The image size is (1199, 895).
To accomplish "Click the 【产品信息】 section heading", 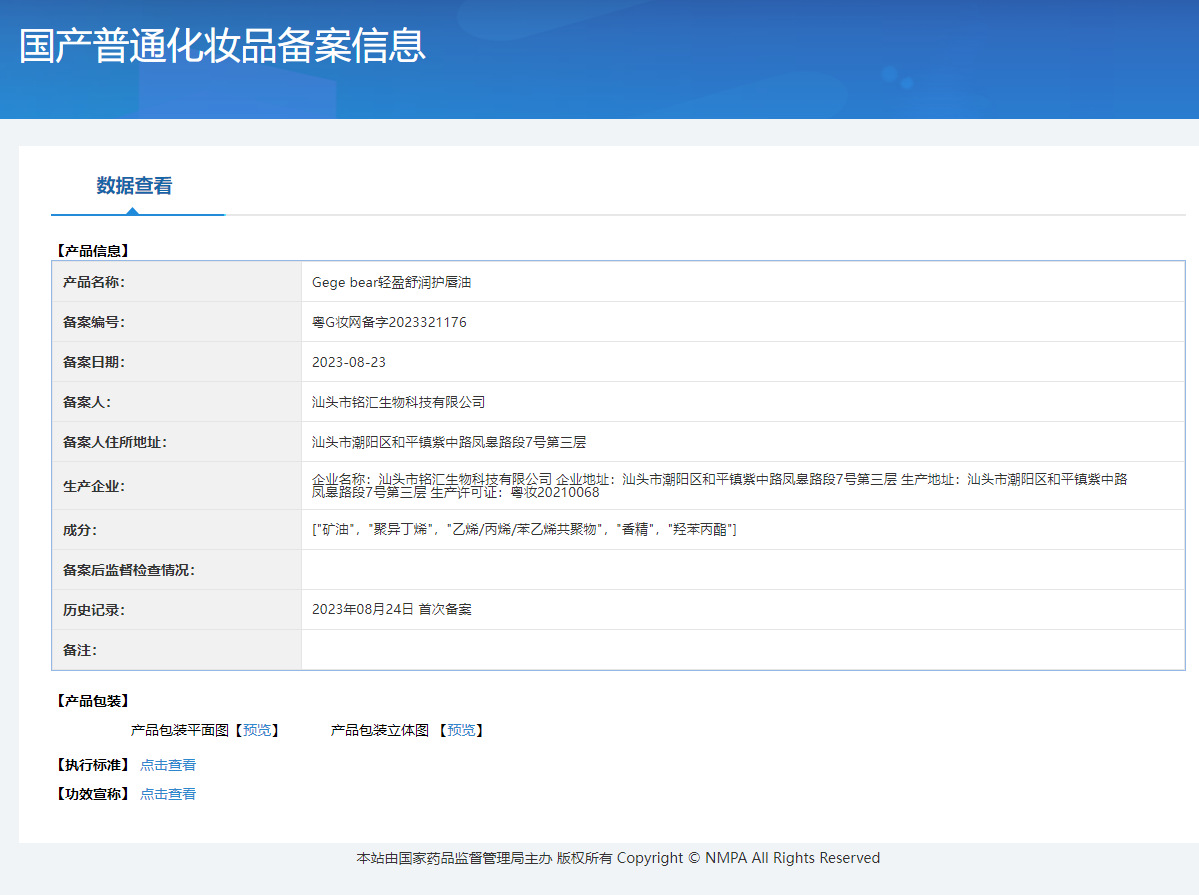I will point(93,251).
